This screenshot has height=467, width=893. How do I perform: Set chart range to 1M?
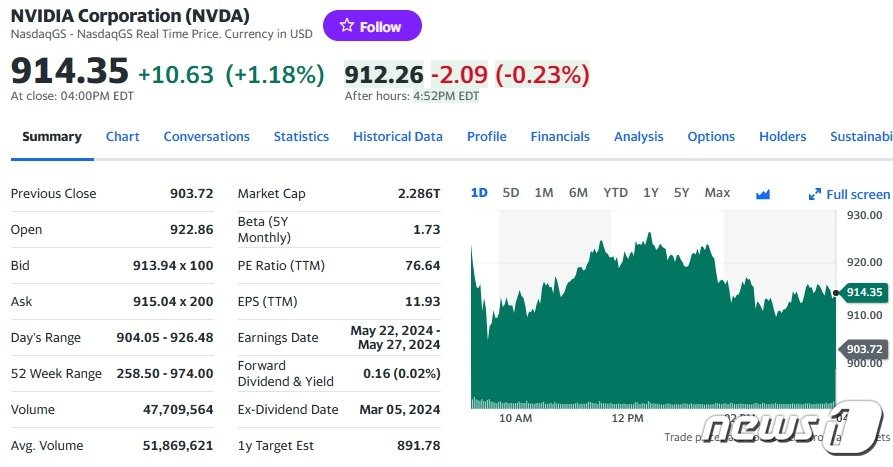click(x=544, y=192)
